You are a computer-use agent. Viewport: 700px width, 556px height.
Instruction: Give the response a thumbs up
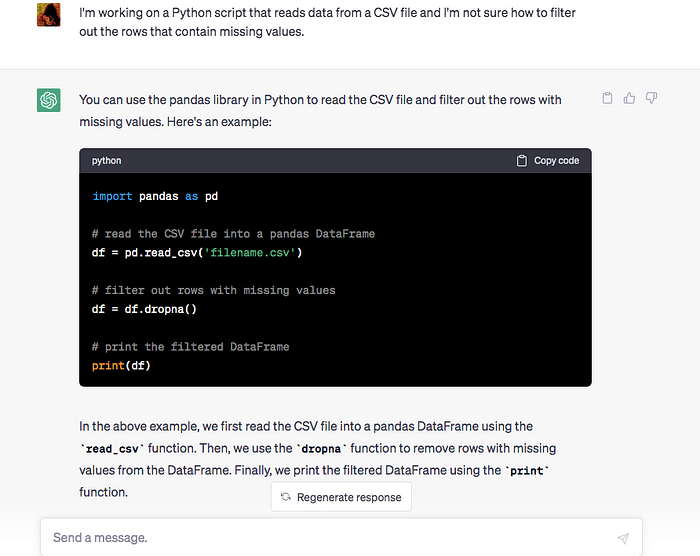[x=629, y=98]
